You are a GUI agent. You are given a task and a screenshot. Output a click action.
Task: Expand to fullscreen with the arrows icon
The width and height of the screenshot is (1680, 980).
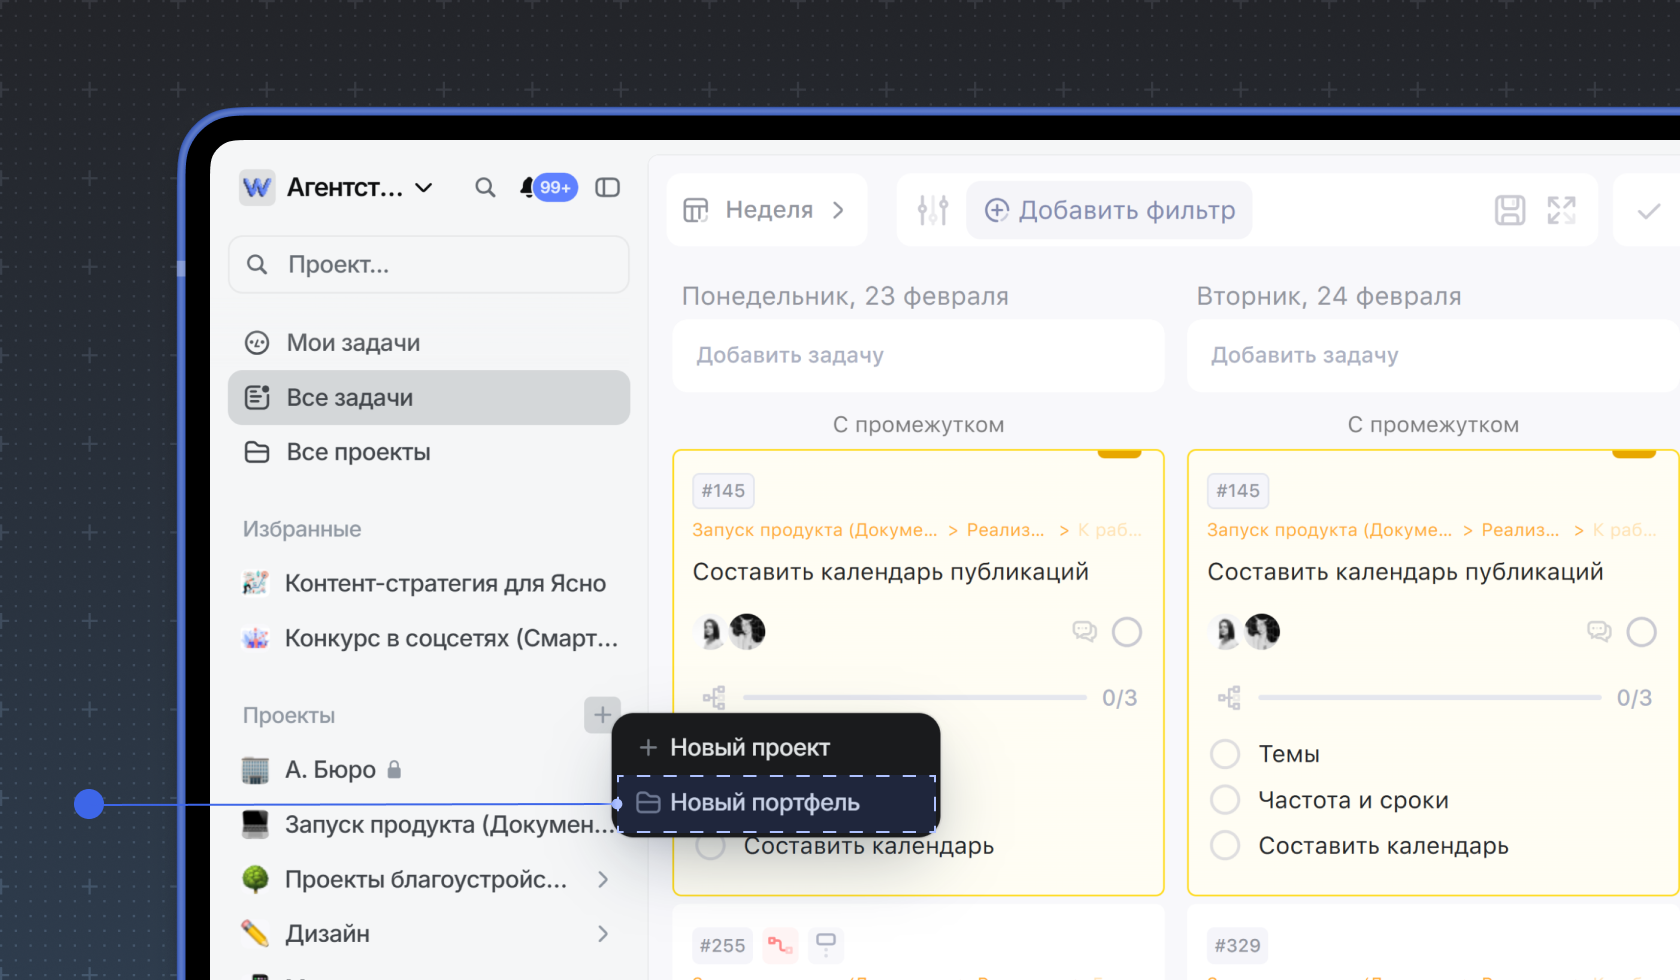tap(1561, 210)
